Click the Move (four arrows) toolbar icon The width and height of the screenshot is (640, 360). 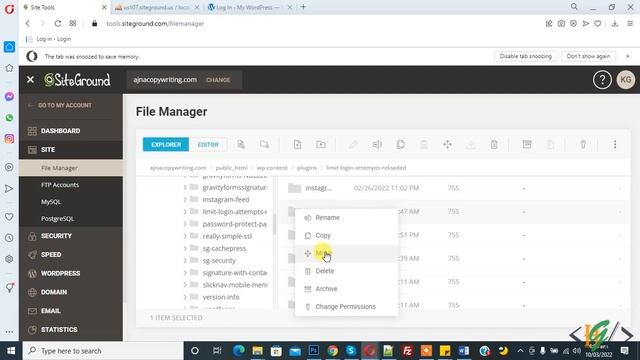447,144
